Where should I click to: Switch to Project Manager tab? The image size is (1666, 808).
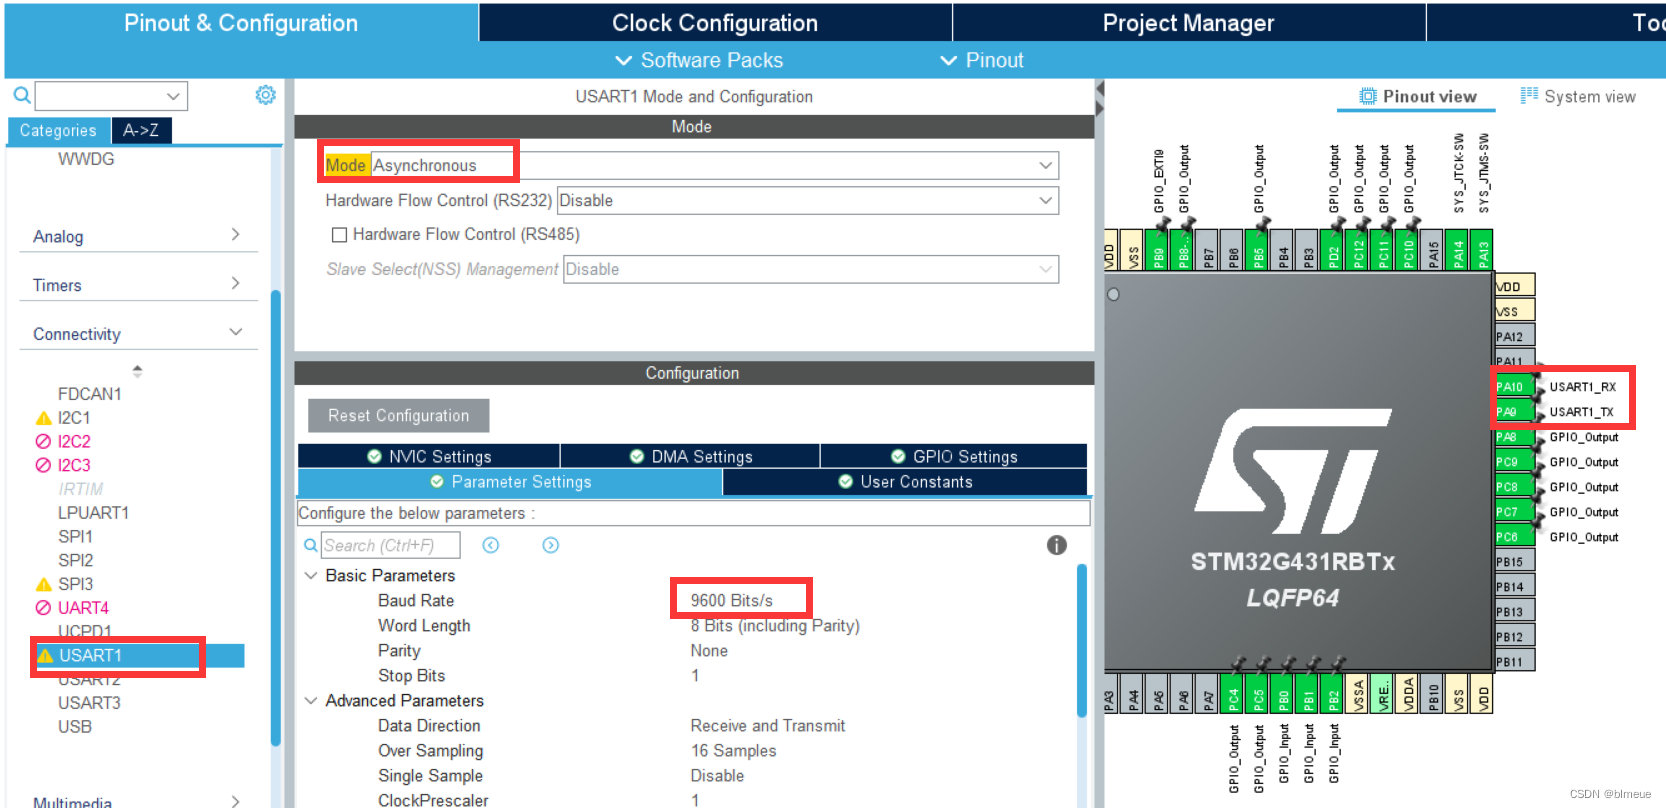coord(1189,22)
